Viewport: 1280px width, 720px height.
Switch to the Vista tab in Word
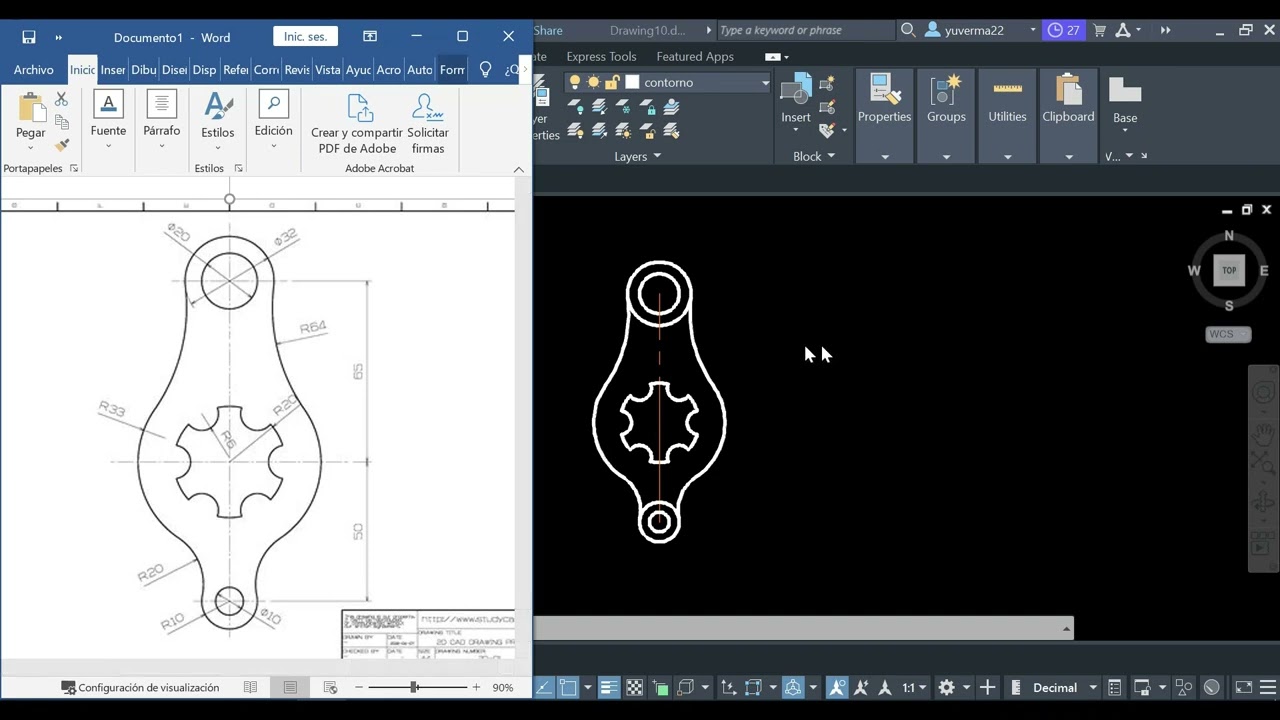pos(327,70)
